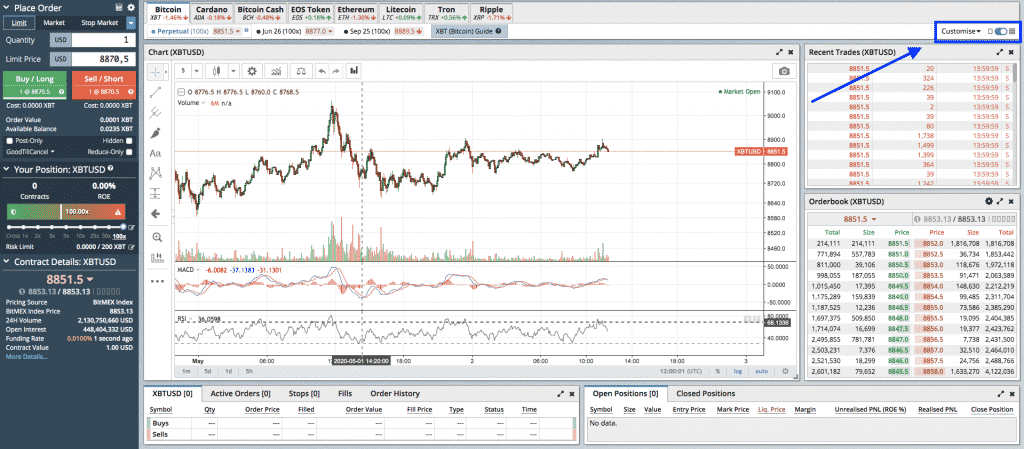Image resolution: width=1024 pixels, height=449 pixels.
Task: Select the Market order tab
Action: point(54,23)
